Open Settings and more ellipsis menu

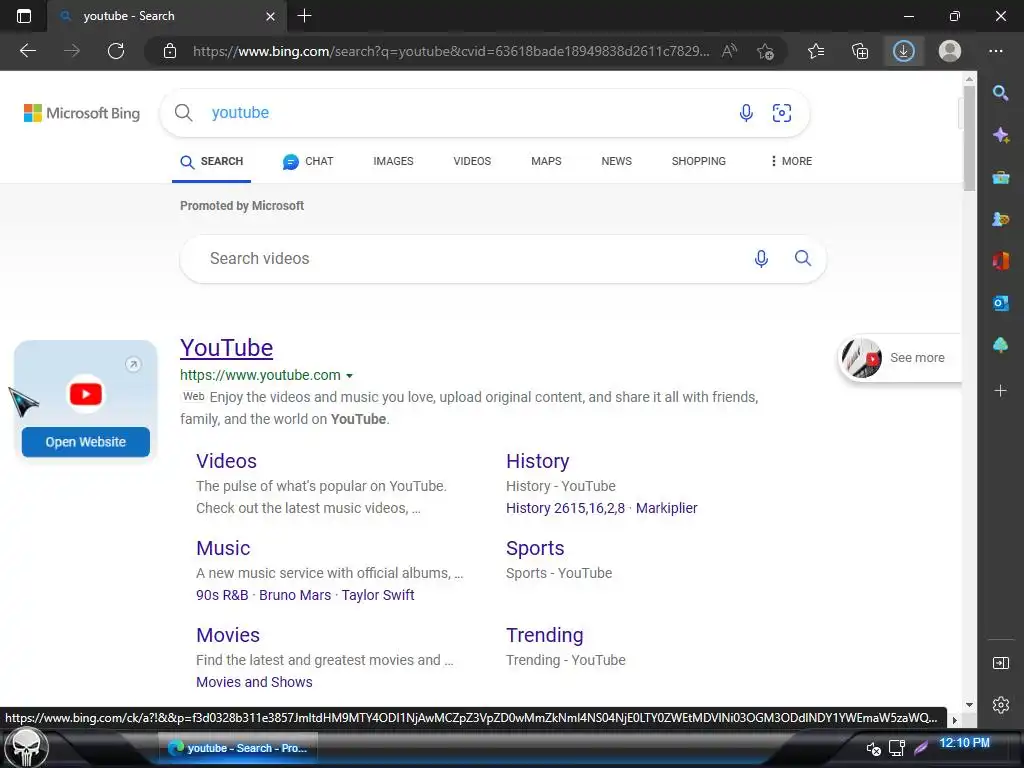995,51
